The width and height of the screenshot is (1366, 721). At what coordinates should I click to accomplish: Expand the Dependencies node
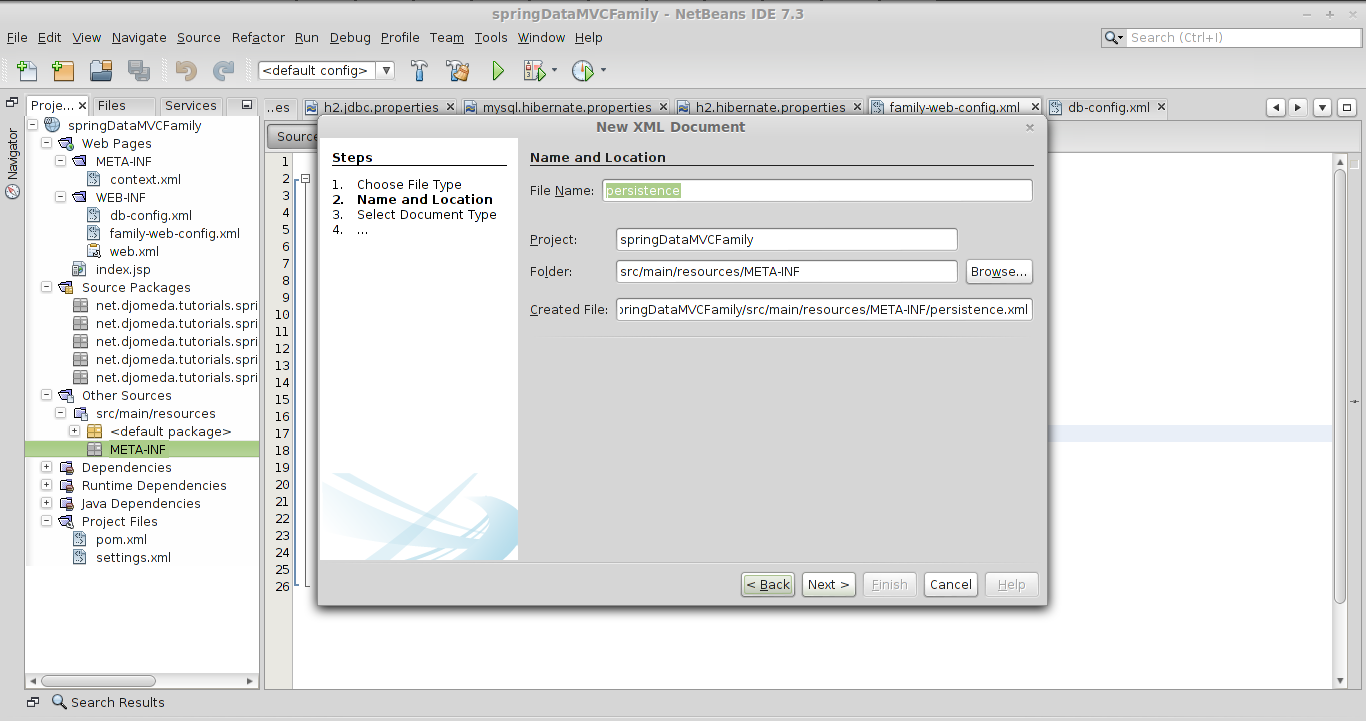pos(46,467)
